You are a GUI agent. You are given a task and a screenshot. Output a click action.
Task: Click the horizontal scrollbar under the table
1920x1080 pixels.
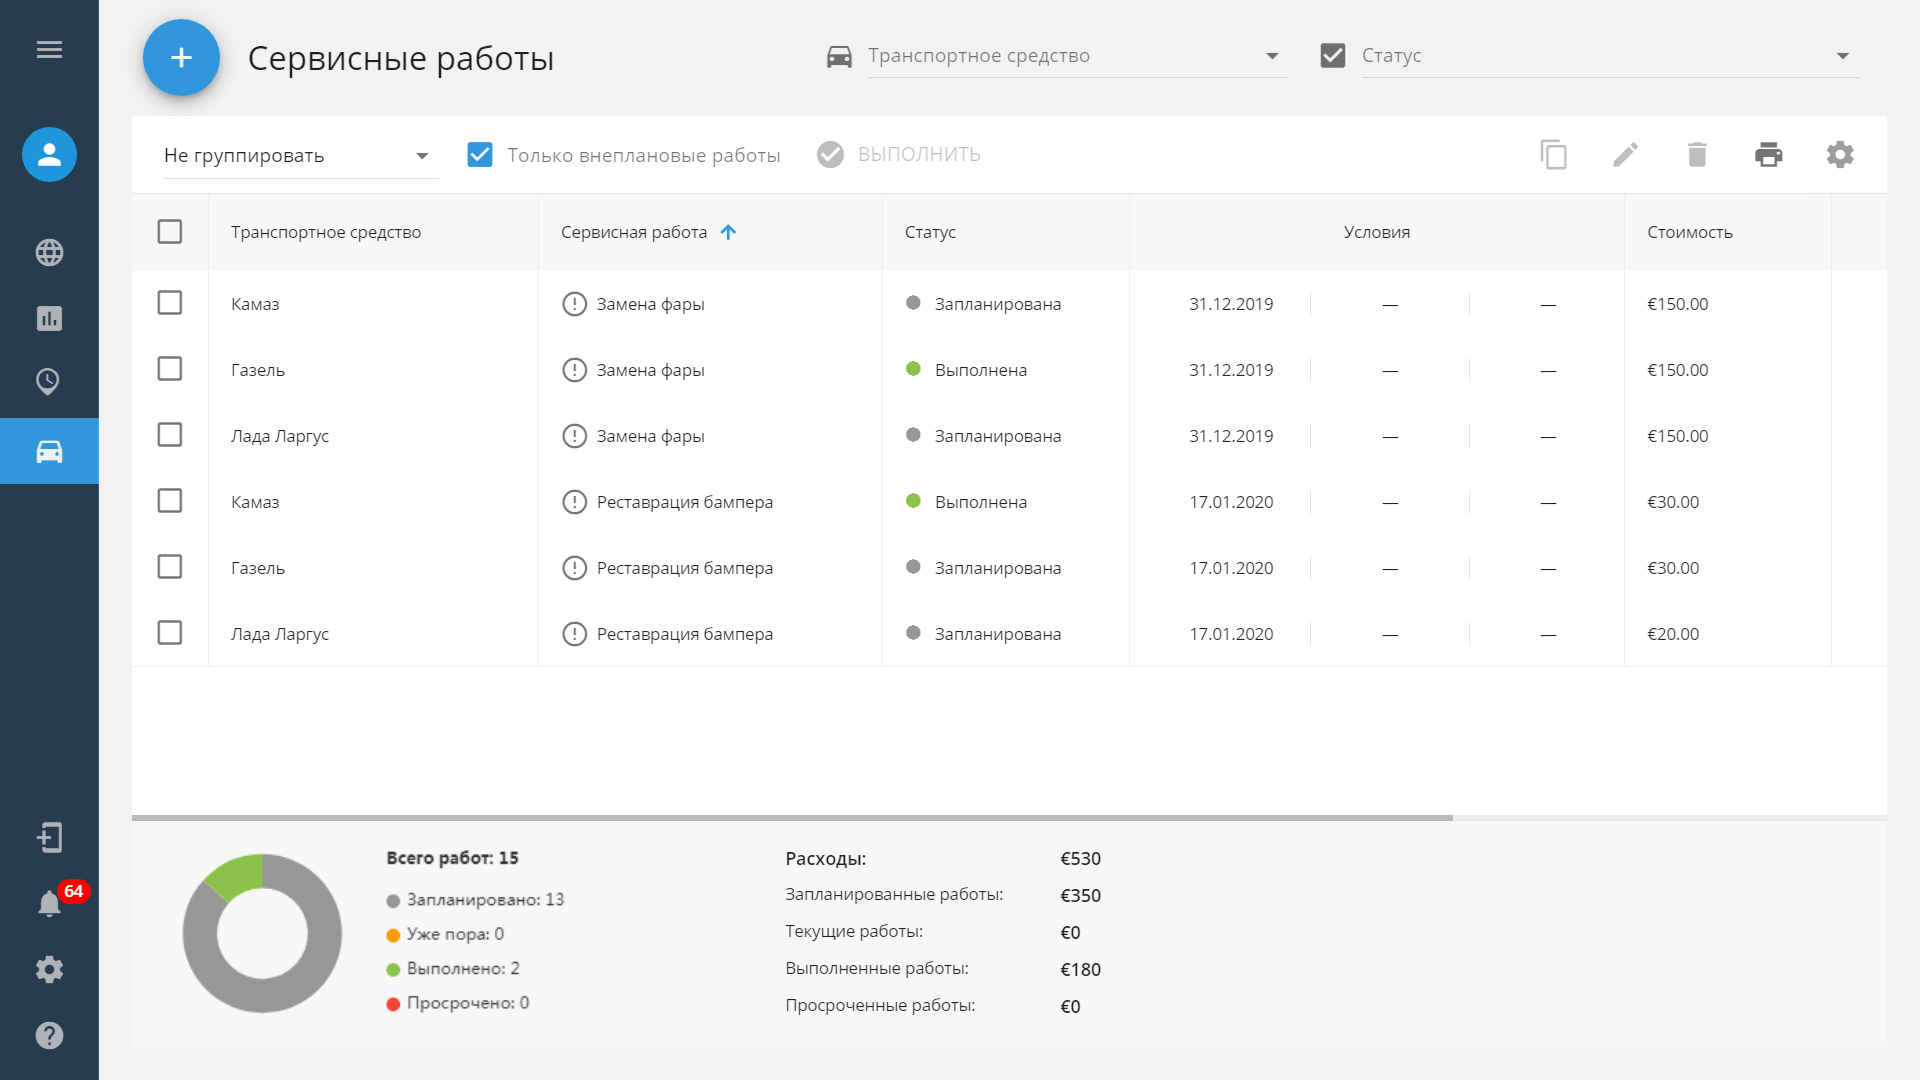coord(792,818)
